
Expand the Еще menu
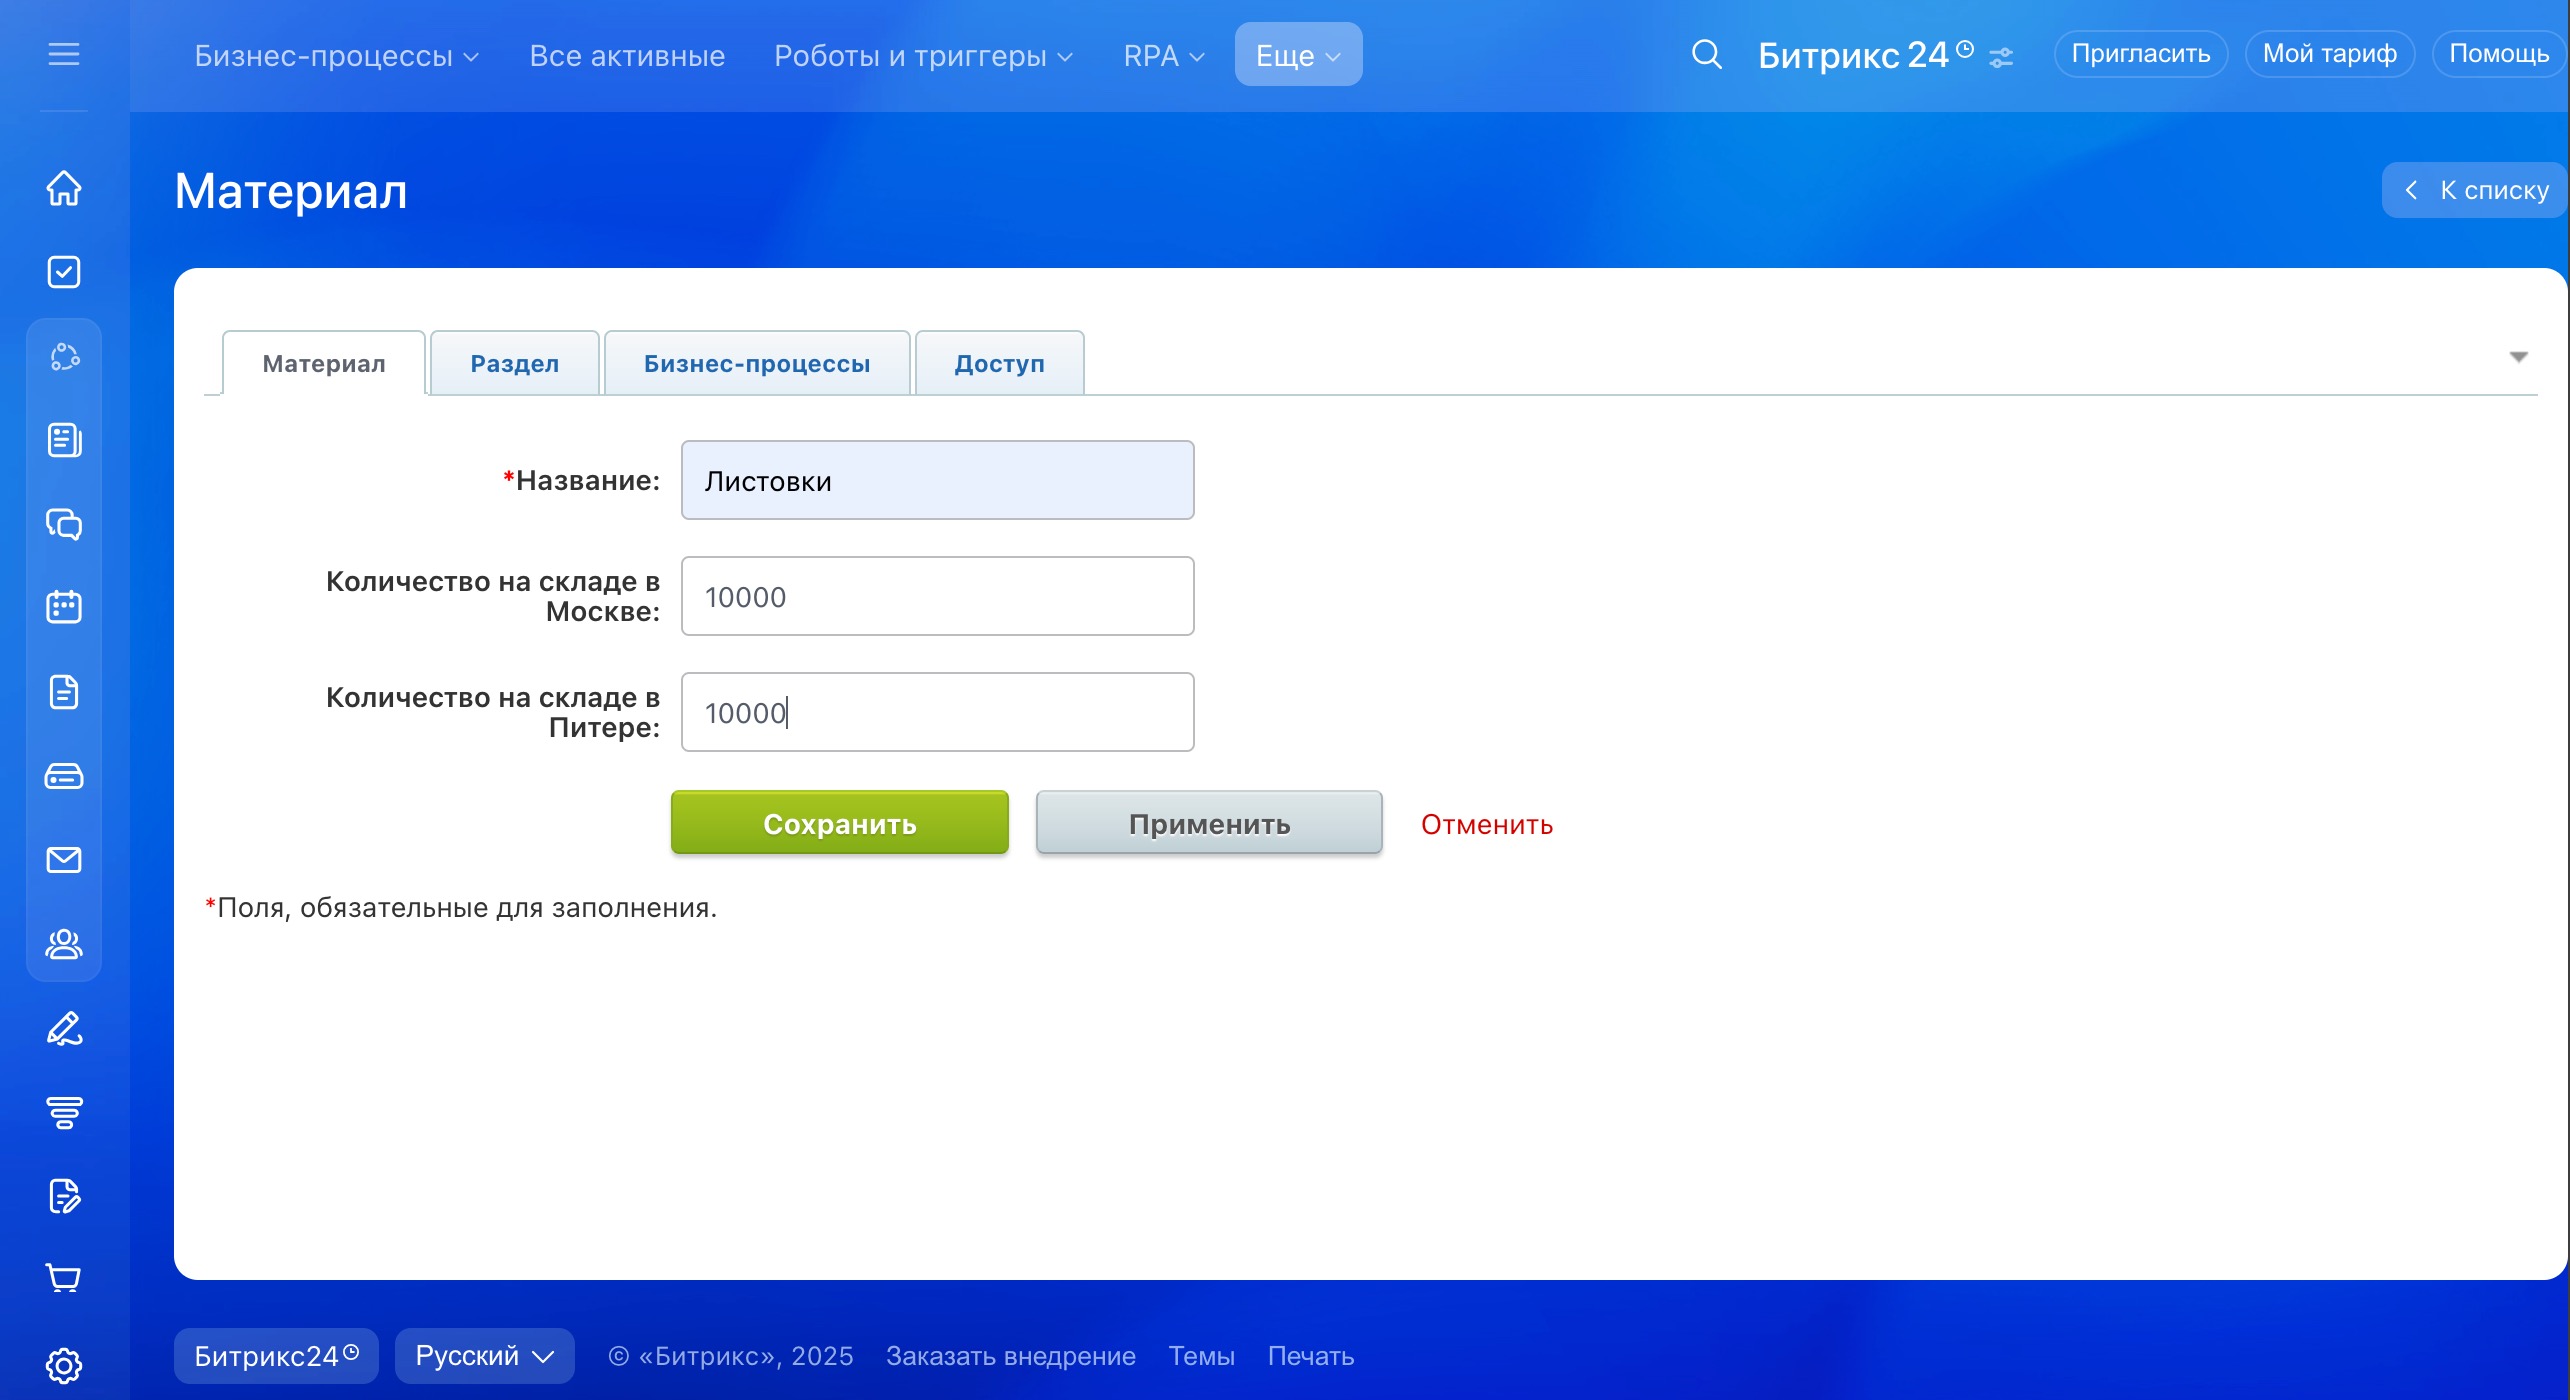click(x=1298, y=55)
